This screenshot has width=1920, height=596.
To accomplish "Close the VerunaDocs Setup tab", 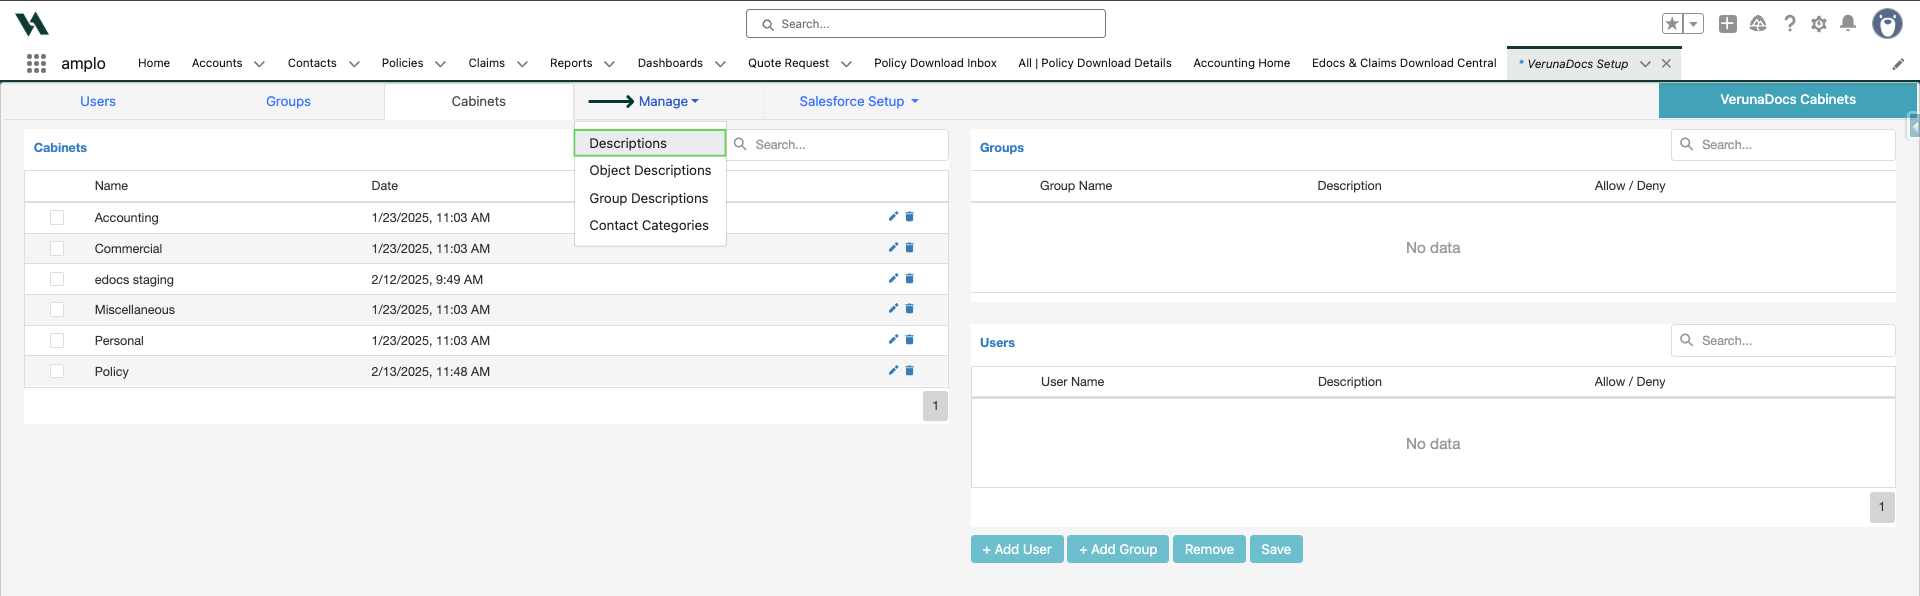I will pos(1666,63).
